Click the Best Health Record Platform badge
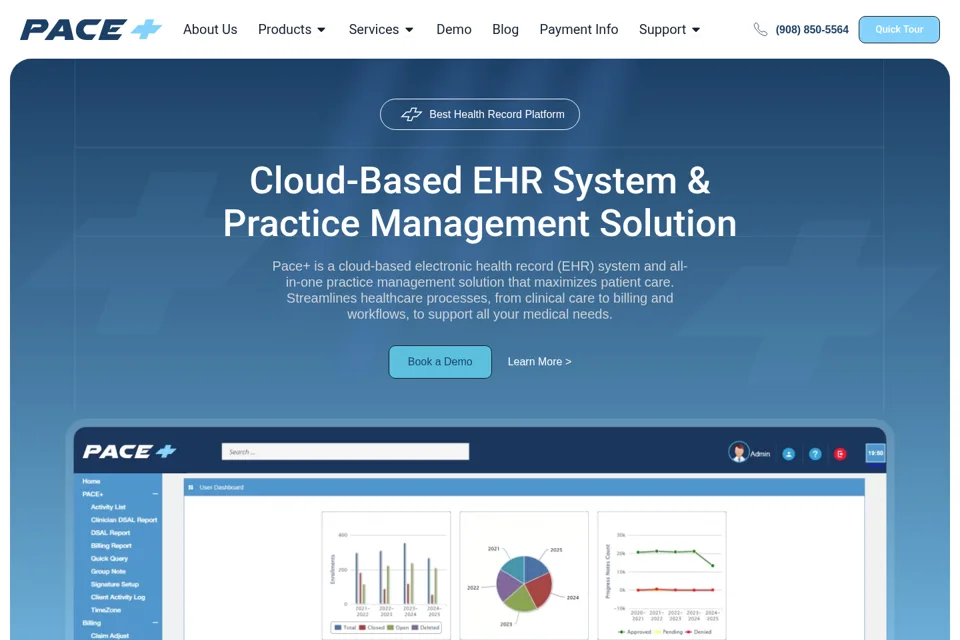The width and height of the screenshot is (960, 640). click(x=479, y=115)
